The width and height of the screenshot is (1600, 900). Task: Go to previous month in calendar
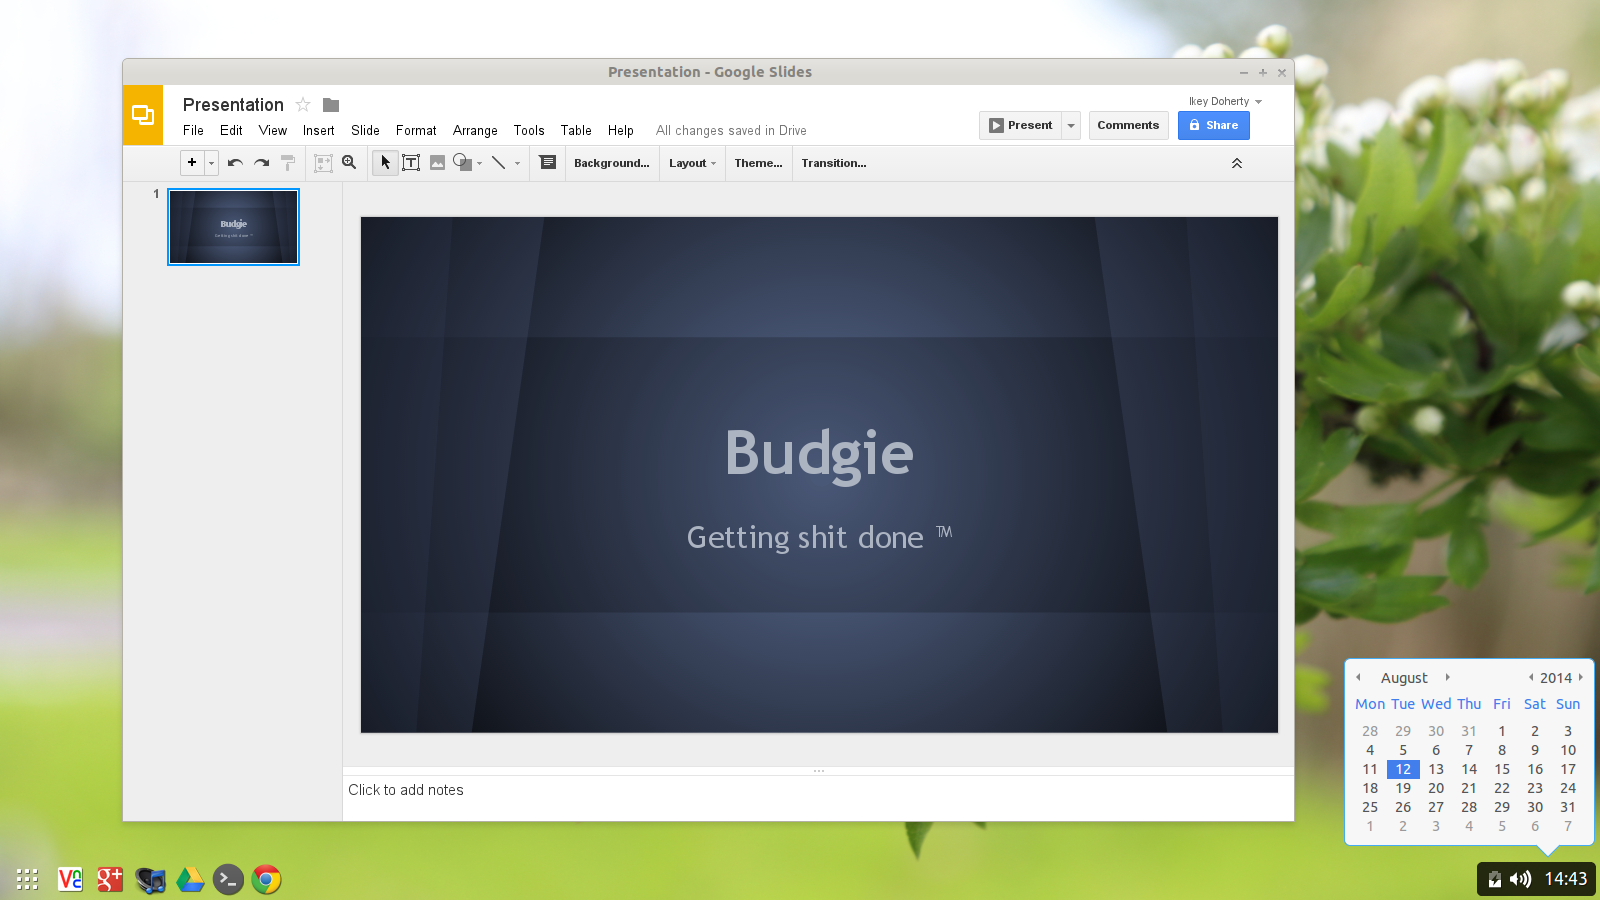click(x=1358, y=678)
